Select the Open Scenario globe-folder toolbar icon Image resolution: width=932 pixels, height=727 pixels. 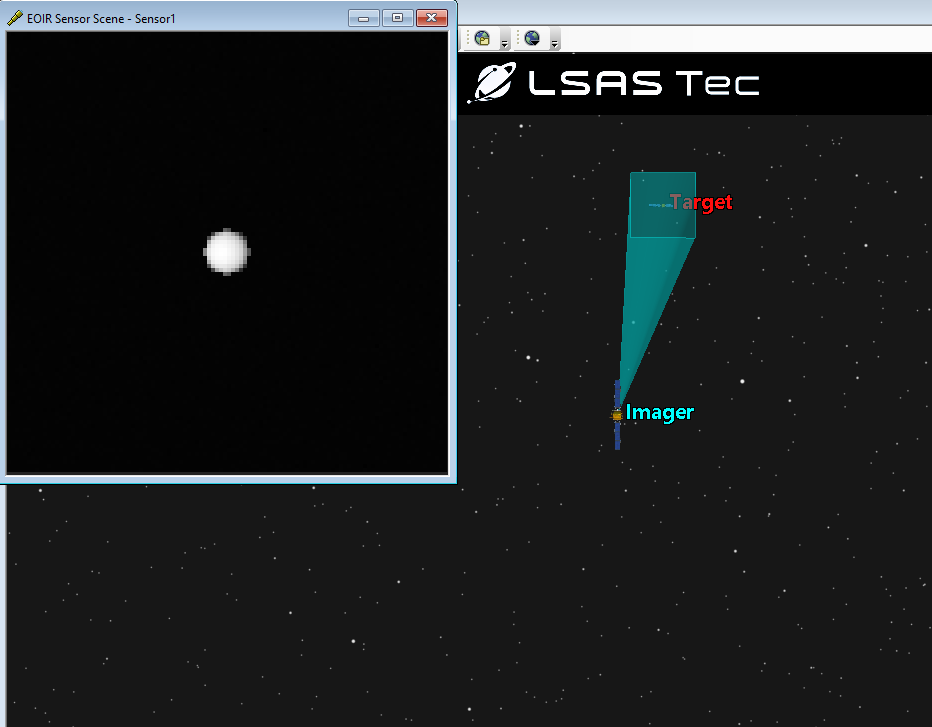(482, 38)
